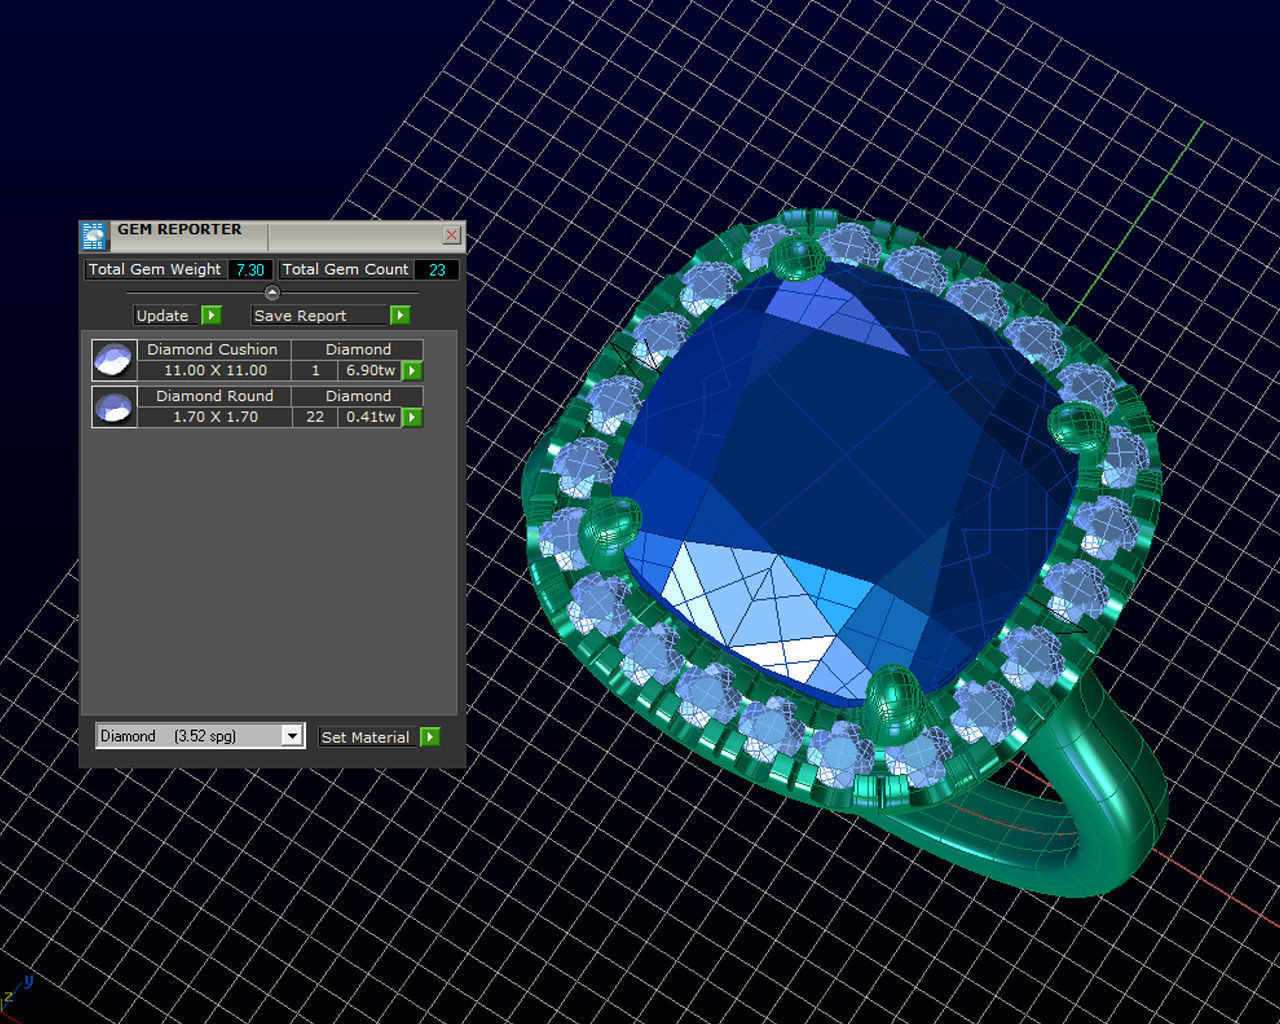This screenshot has height=1024, width=1280.
Task: Click the Total Gem Count value 23
Action: 437,270
